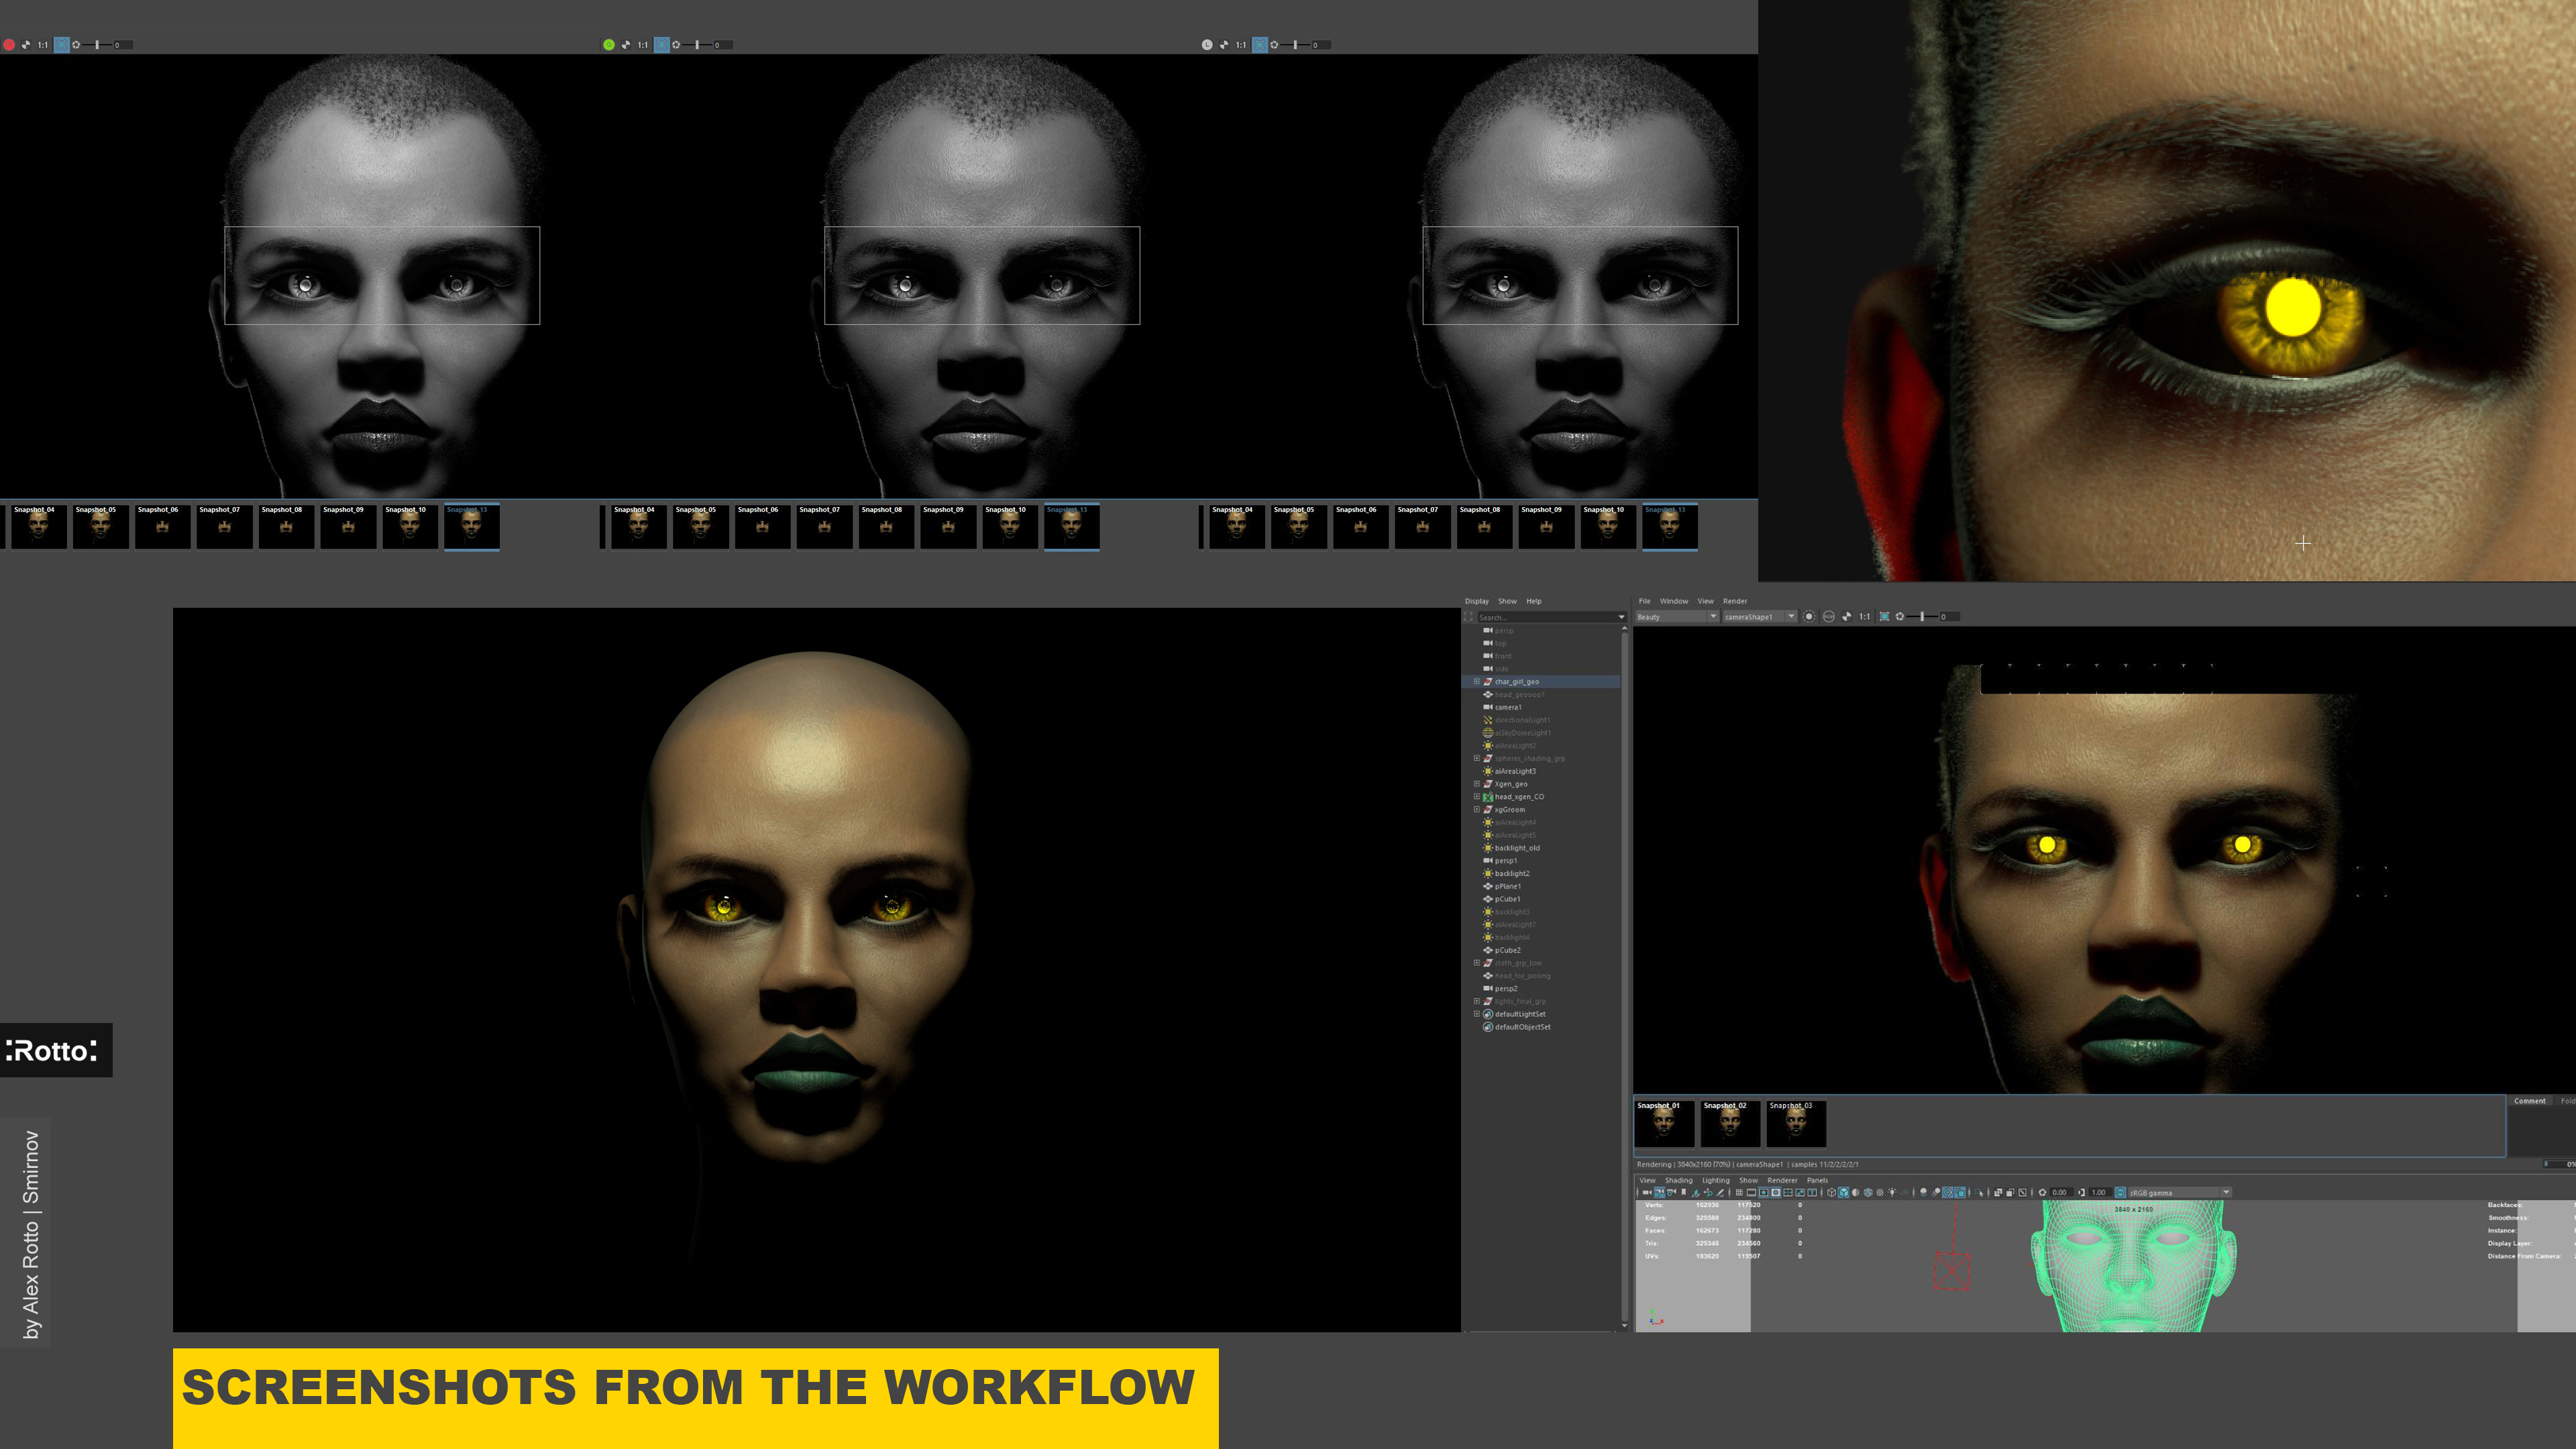
Task: Expand the char_girl_geo group node
Action: (1477, 682)
